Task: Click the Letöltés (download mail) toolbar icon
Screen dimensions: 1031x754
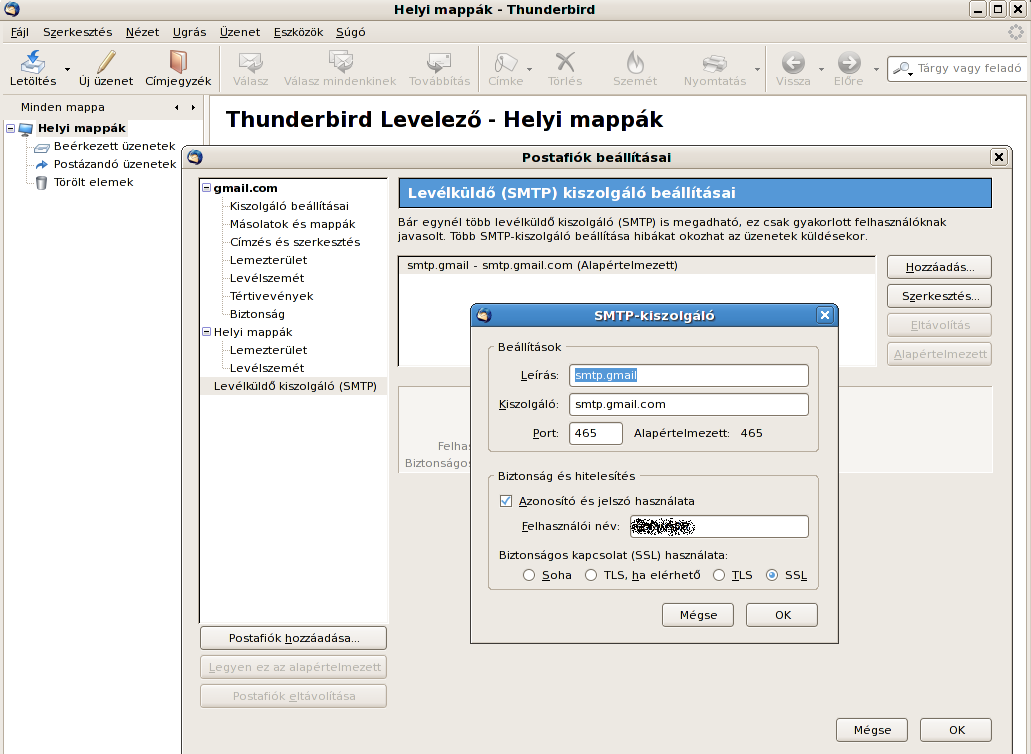Action: [x=33, y=63]
